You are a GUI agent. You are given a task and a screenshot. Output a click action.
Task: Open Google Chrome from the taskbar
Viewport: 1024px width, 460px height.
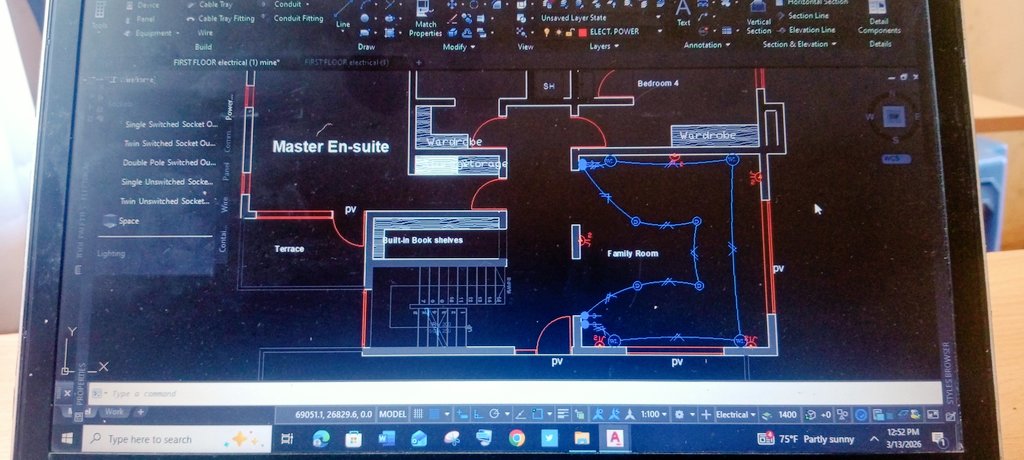tap(517, 438)
